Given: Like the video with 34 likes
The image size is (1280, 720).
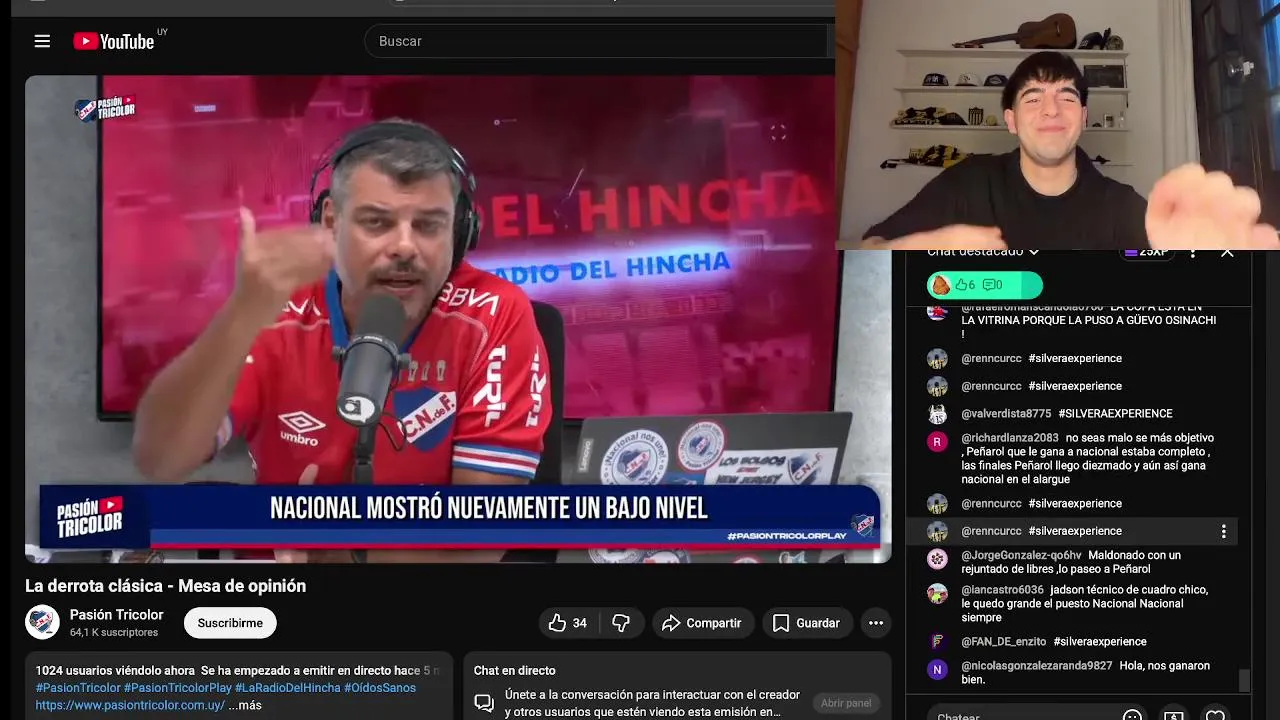Looking at the screenshot, I should pyautogui.click(x=568, y=623).
